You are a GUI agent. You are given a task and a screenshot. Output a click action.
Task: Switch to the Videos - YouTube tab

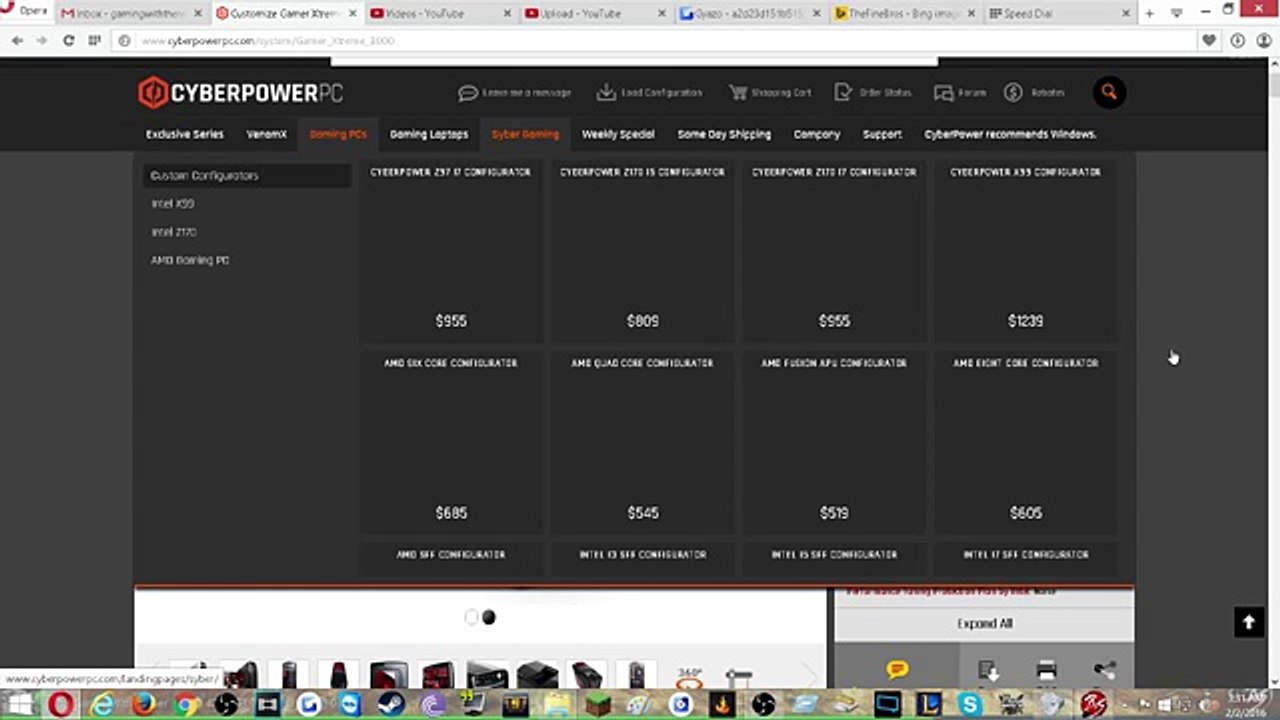439,14
